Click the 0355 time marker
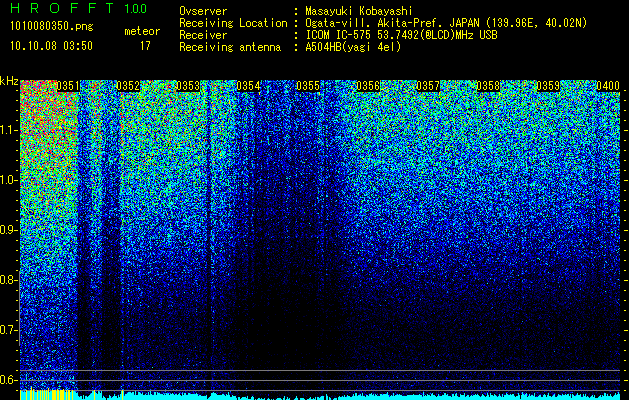 308,86
